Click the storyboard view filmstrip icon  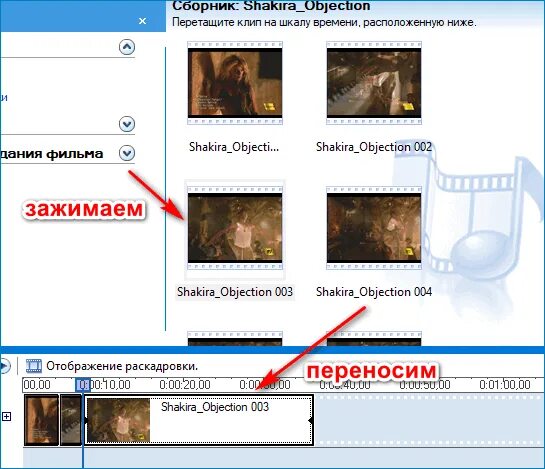pyautogui.click(x=34, y=366)
